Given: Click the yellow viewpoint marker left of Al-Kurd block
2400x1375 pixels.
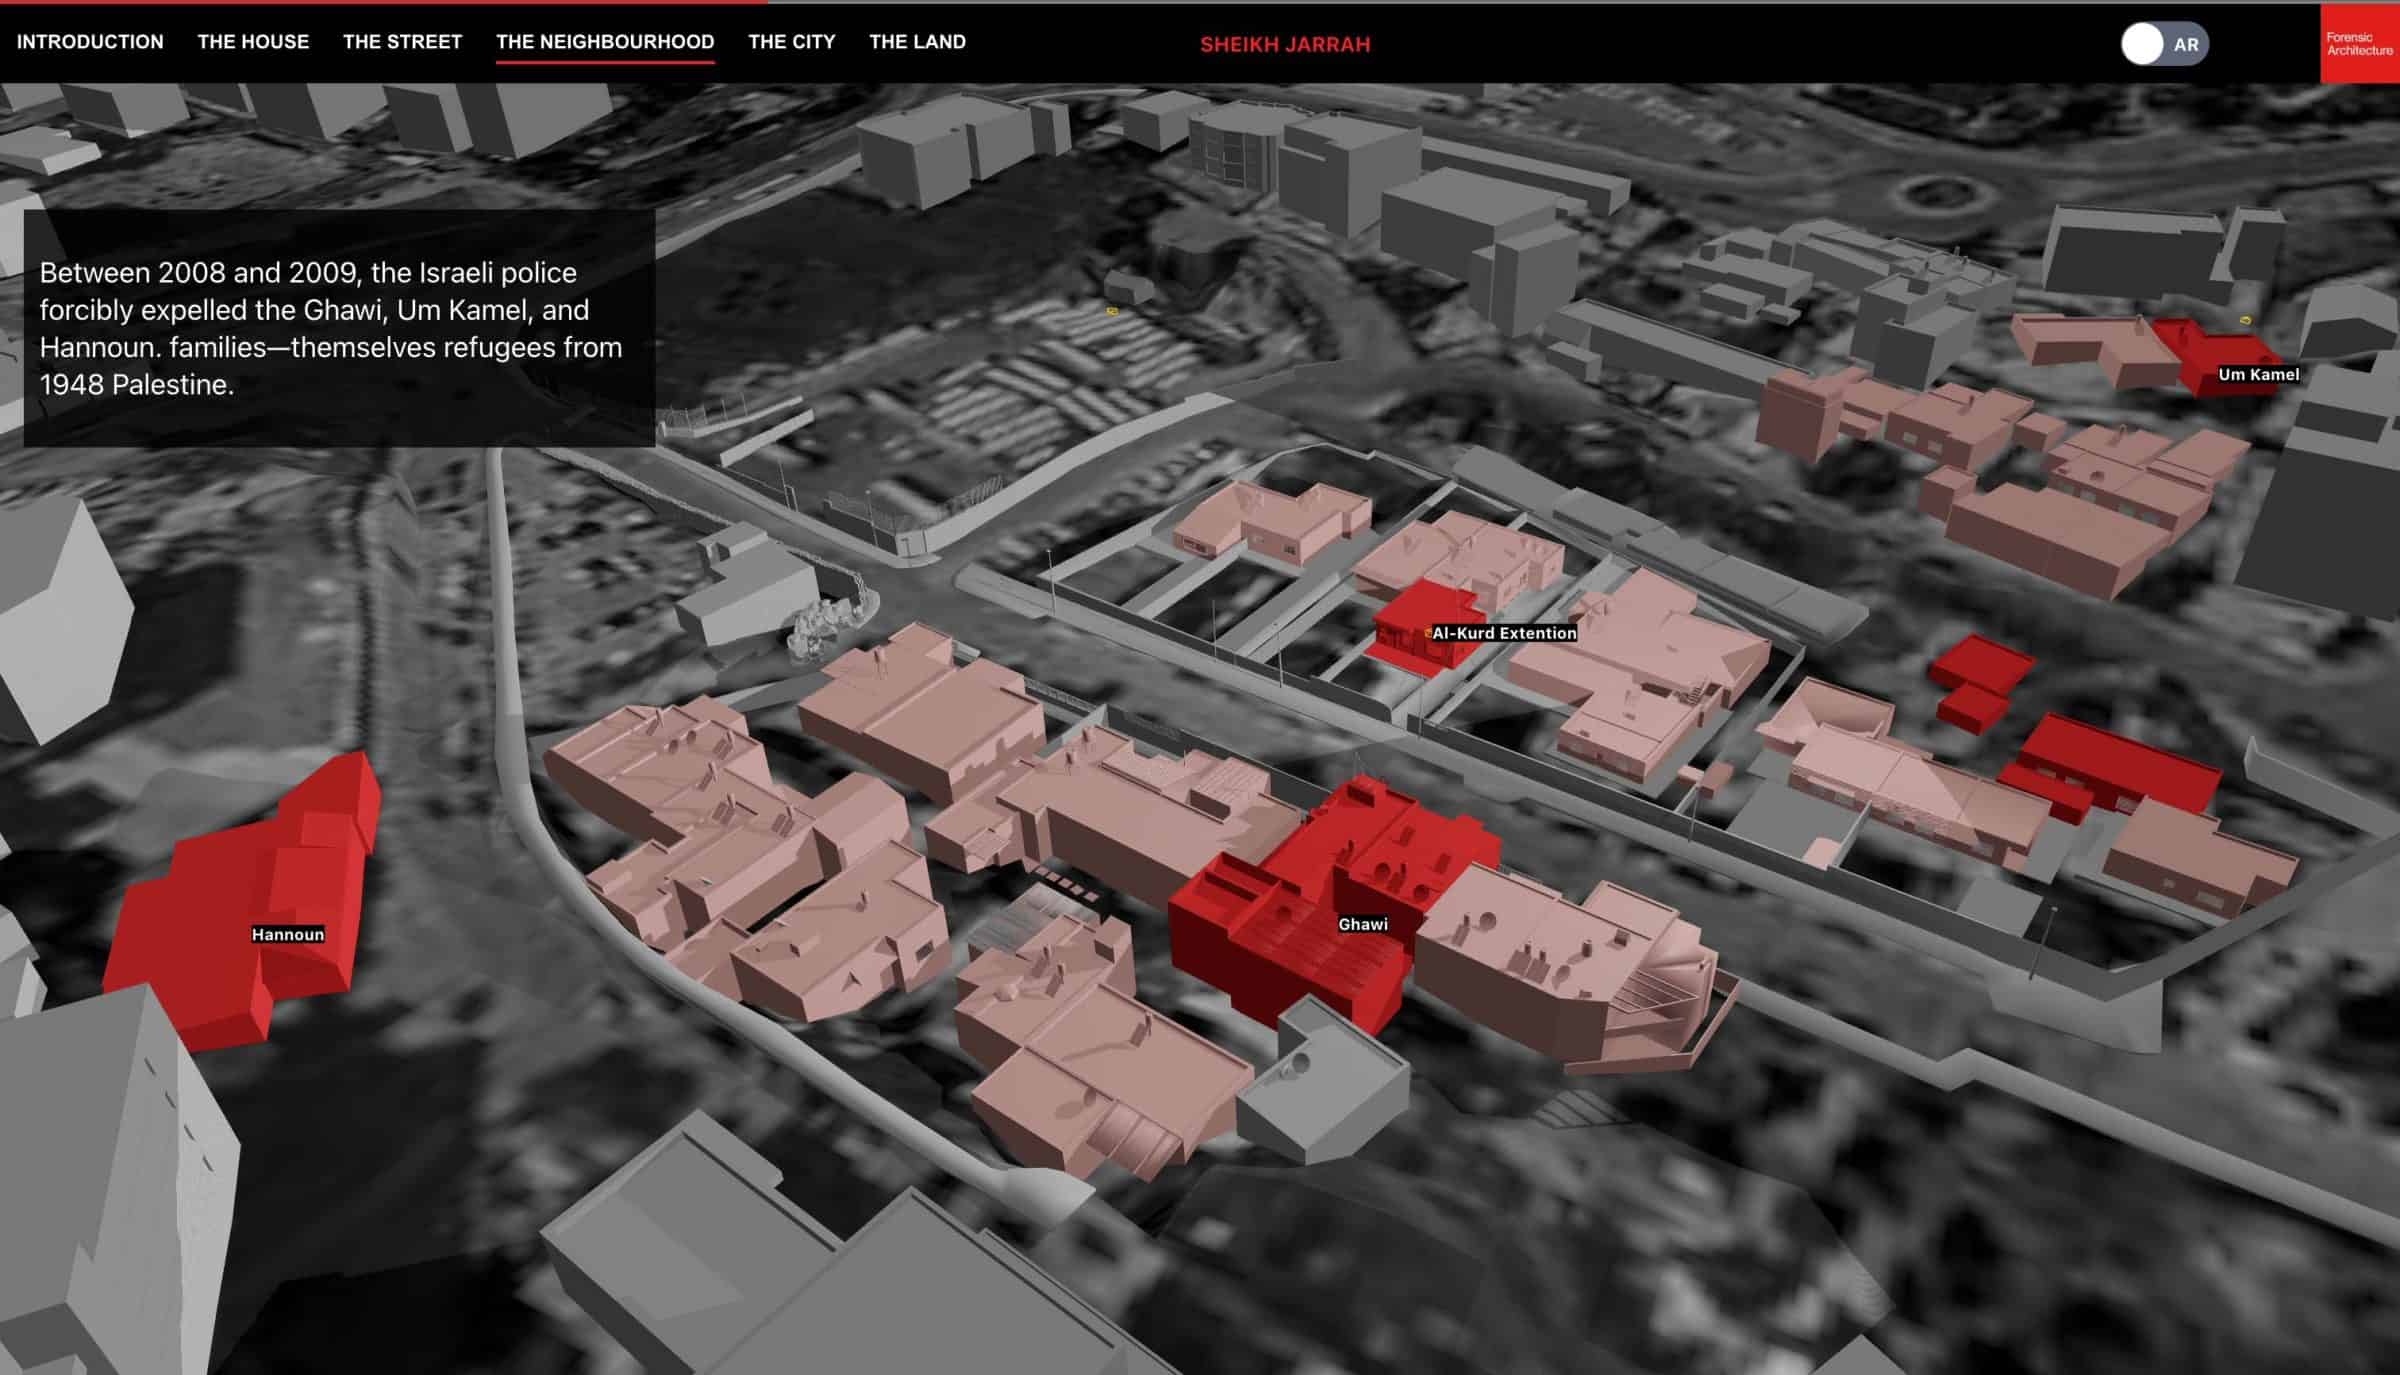Looking at the screenshot, I should point(1111,311).
